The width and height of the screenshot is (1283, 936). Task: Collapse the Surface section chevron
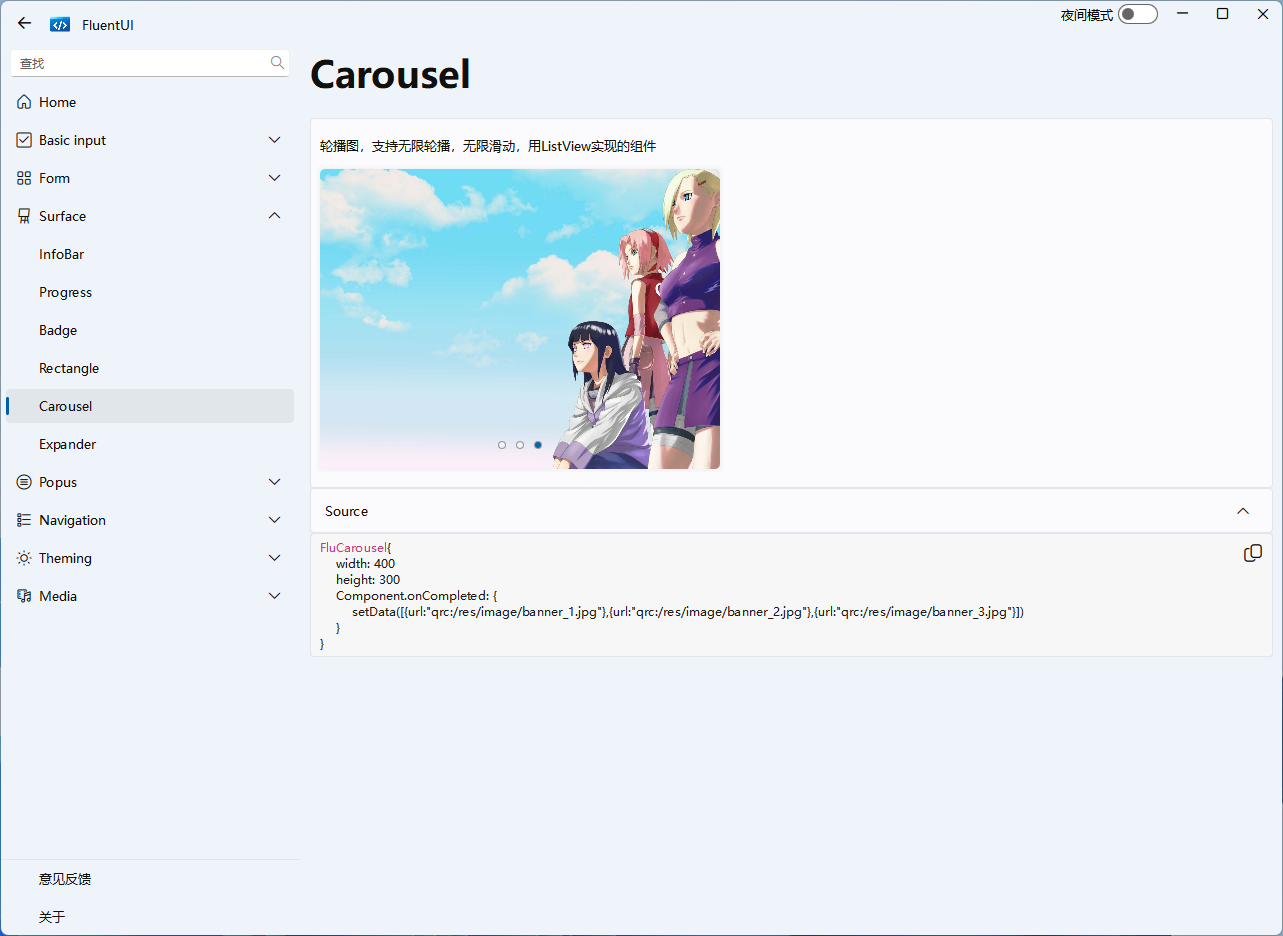point(275,216)
